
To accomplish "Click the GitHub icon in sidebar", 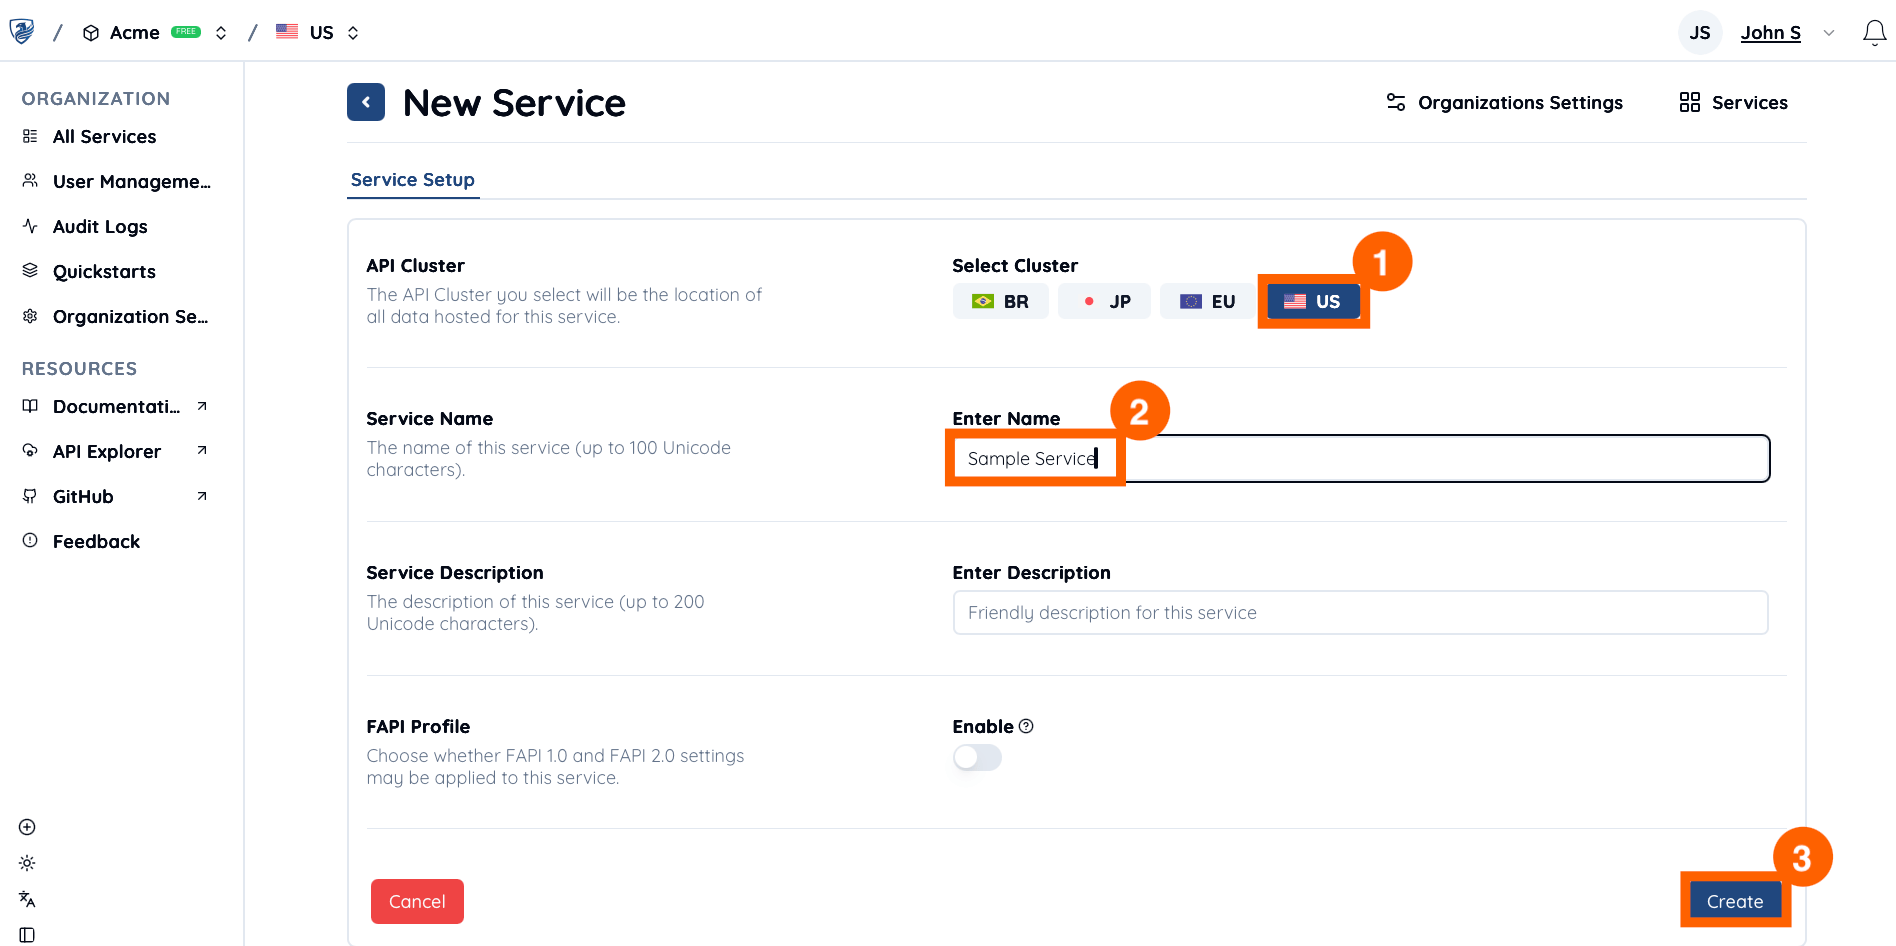I will pyautogui.click(x=30, y=496).
